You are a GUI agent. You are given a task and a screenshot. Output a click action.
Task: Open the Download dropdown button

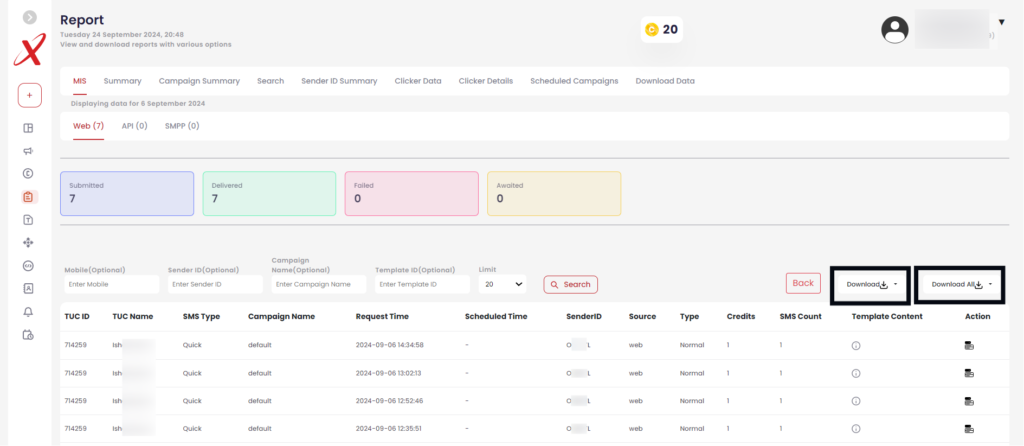point(870,285)
